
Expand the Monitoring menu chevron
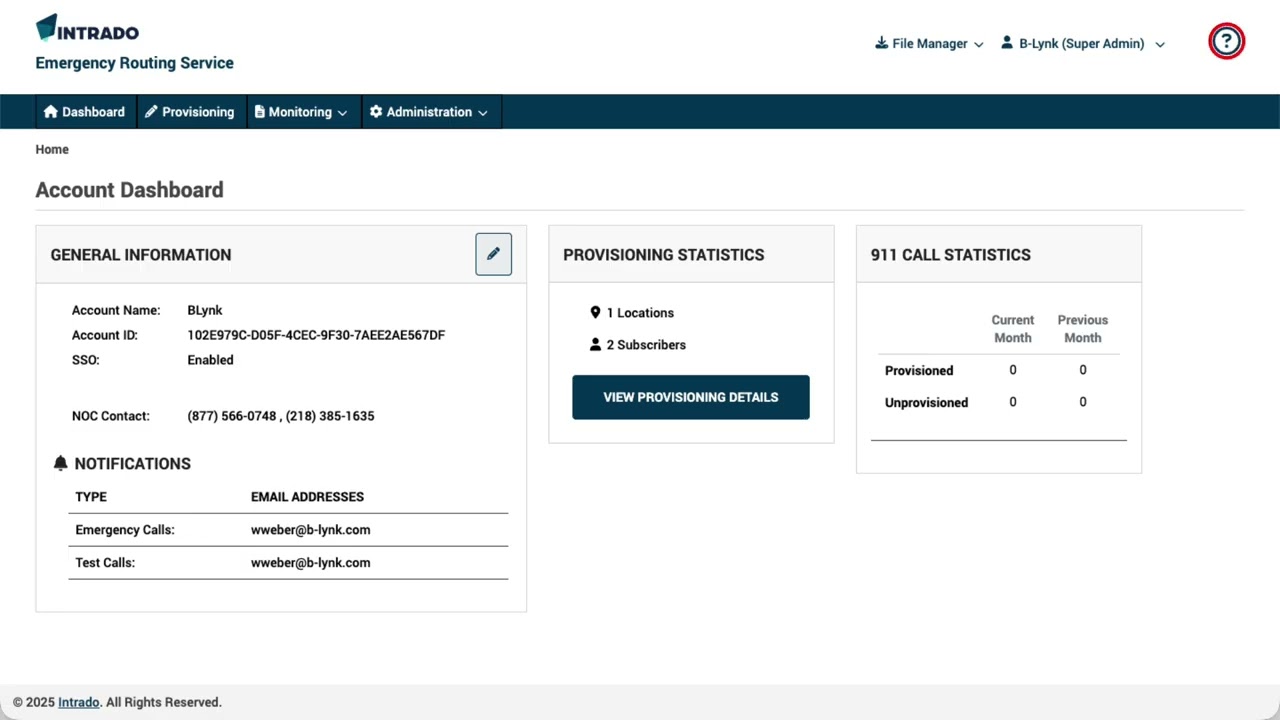coord(342,113)
